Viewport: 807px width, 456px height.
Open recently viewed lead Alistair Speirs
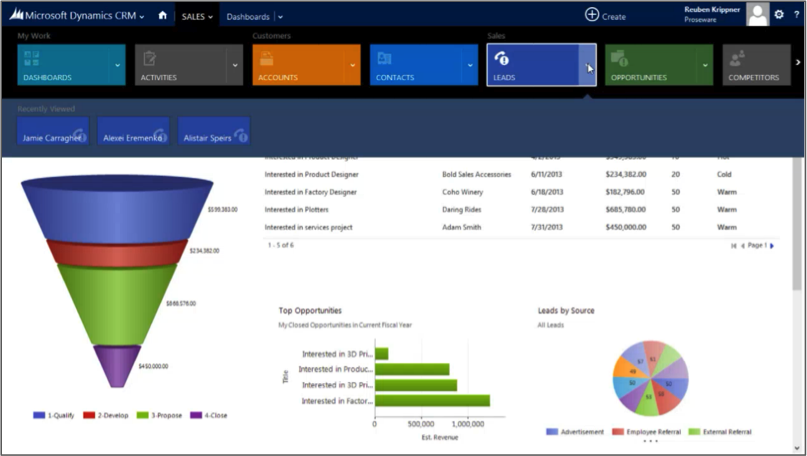click(x=214, y=131)
